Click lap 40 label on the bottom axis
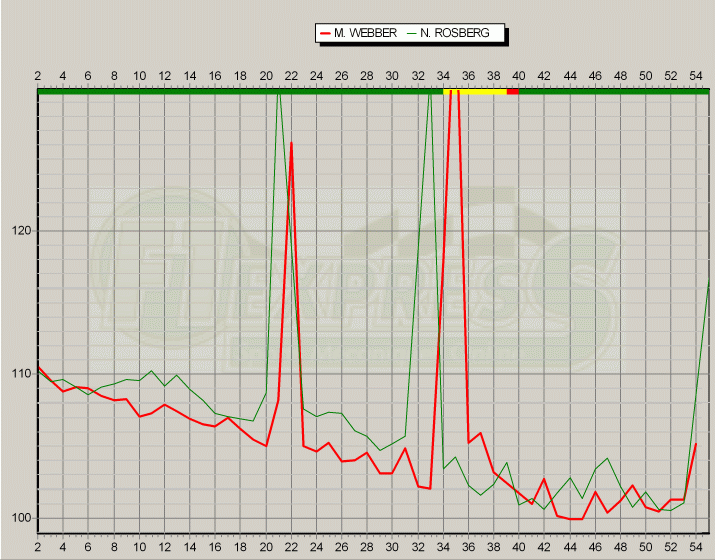 [519, 549]
